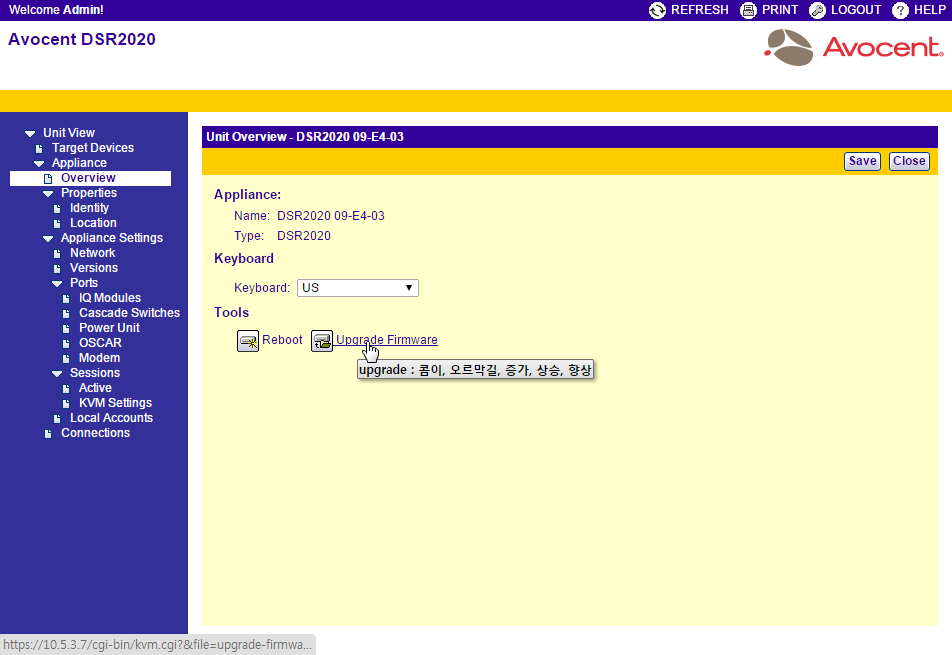Click the Close button
The image size is (952, 655).
pos(909,161)
